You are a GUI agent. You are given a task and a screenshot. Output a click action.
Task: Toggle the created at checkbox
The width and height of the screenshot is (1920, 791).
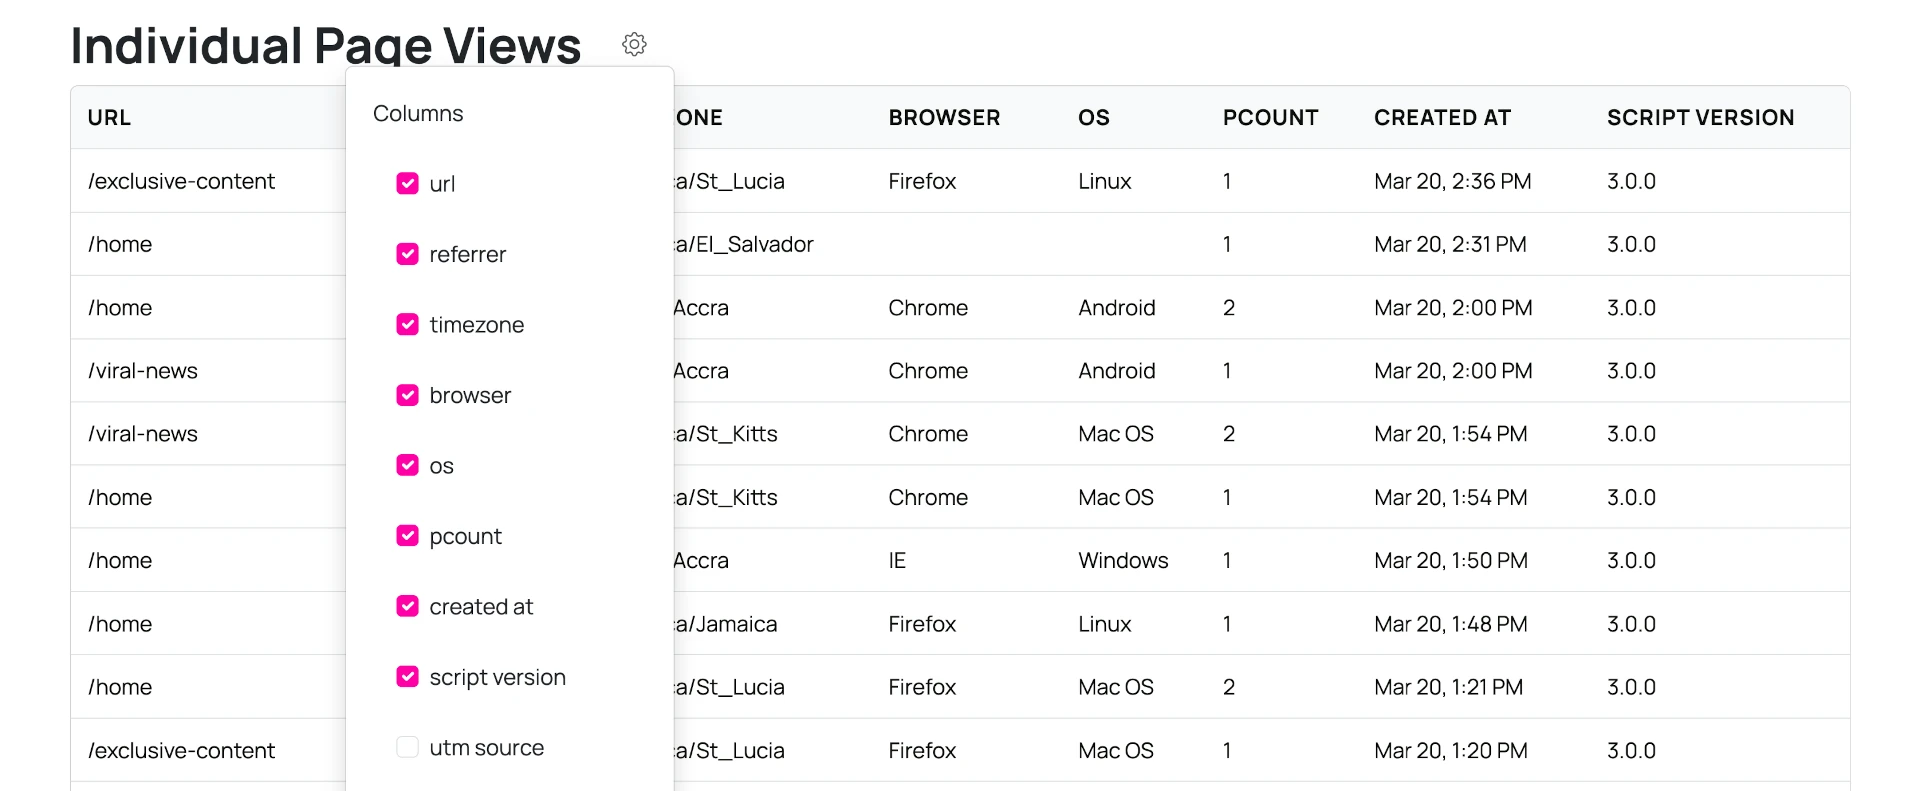[407, 606]
